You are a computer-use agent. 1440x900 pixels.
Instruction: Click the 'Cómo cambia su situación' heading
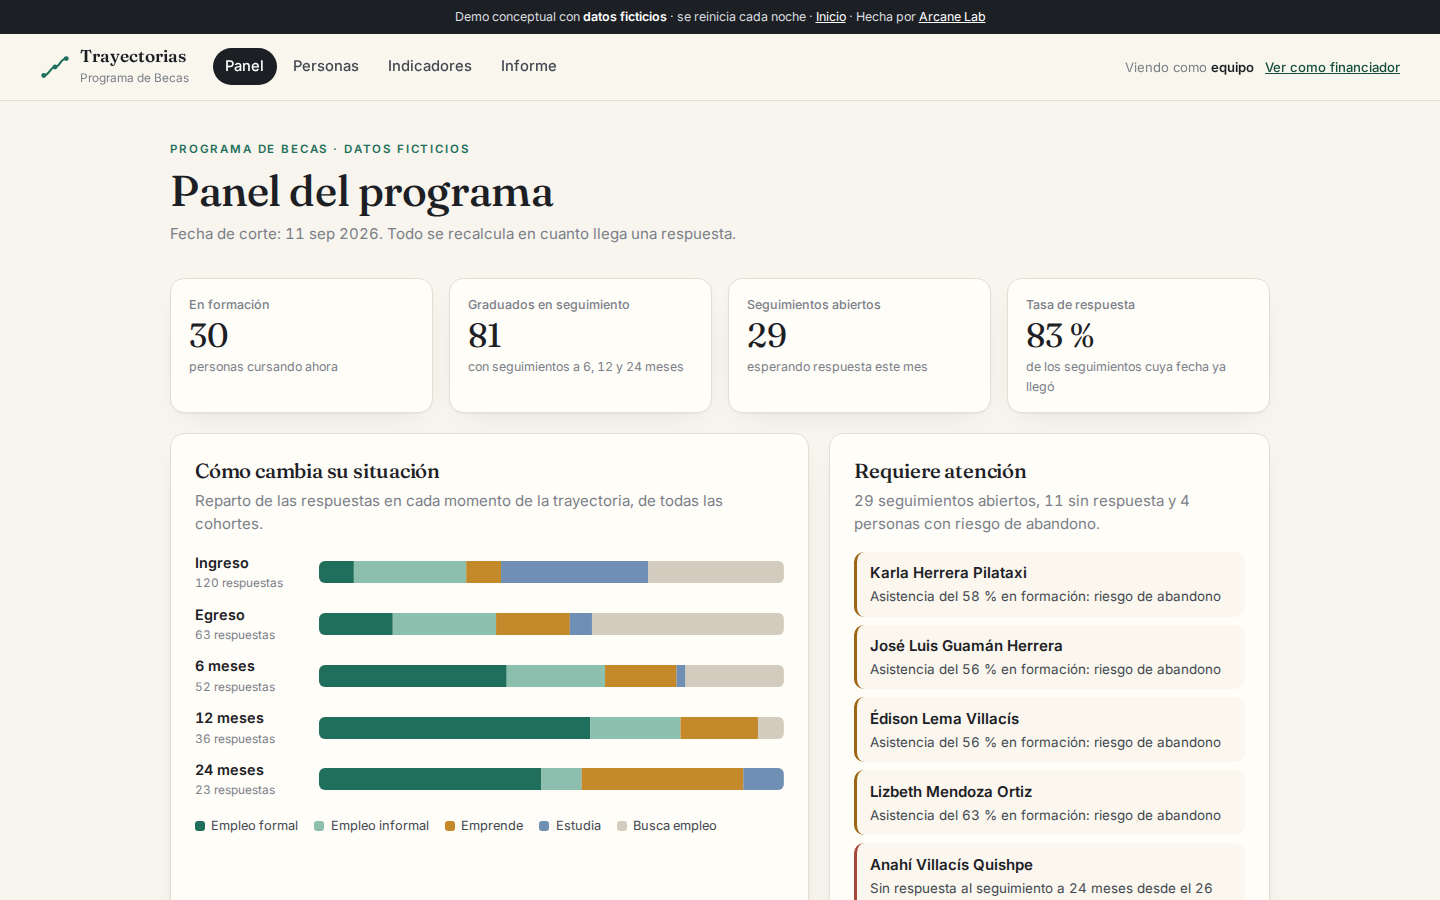pos(317,471)
